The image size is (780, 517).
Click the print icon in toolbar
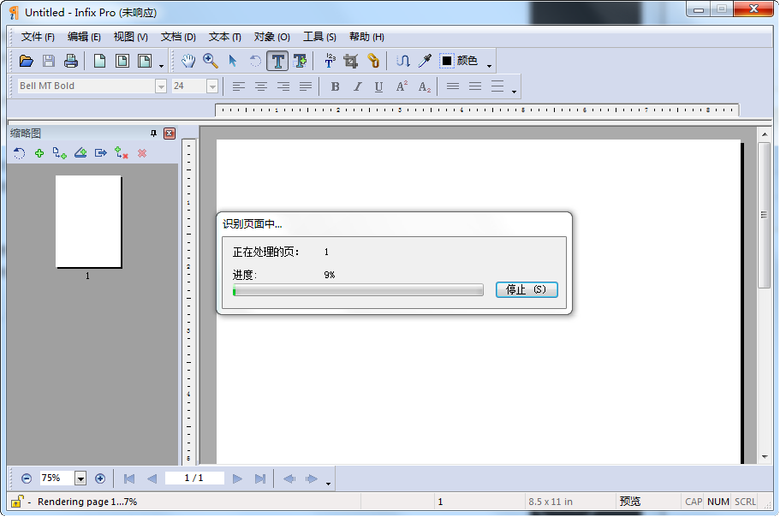(x=71, y=61)
